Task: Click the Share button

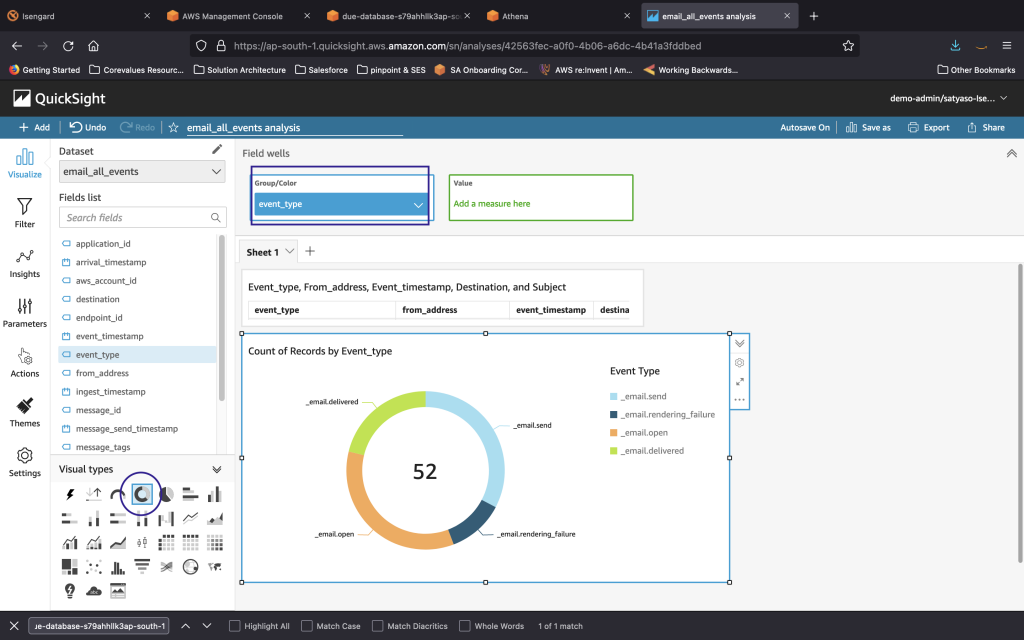Action: [985, 128]
